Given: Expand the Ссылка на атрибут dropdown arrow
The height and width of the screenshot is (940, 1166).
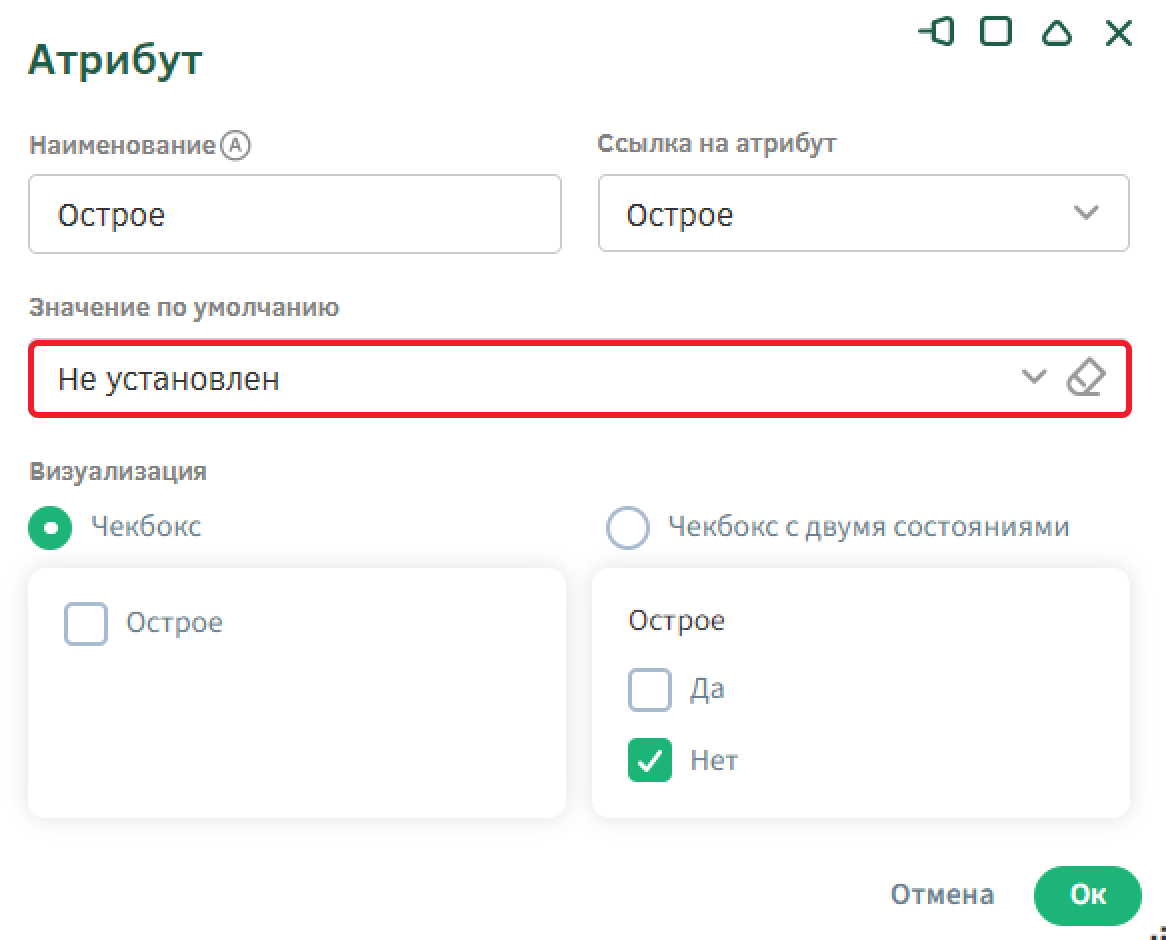Looking at the screenshot, I should [1085, 213].
